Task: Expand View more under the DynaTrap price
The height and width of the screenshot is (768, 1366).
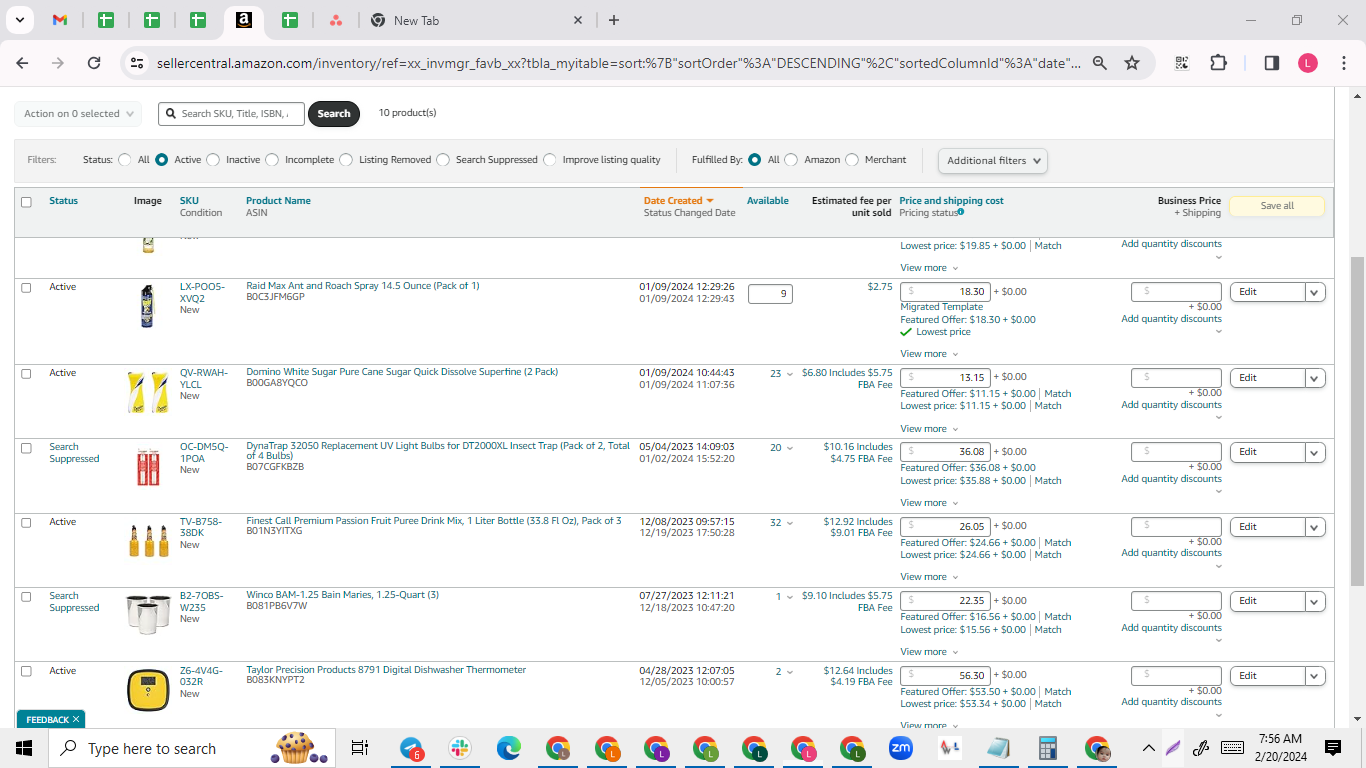Action: point(929,503)
